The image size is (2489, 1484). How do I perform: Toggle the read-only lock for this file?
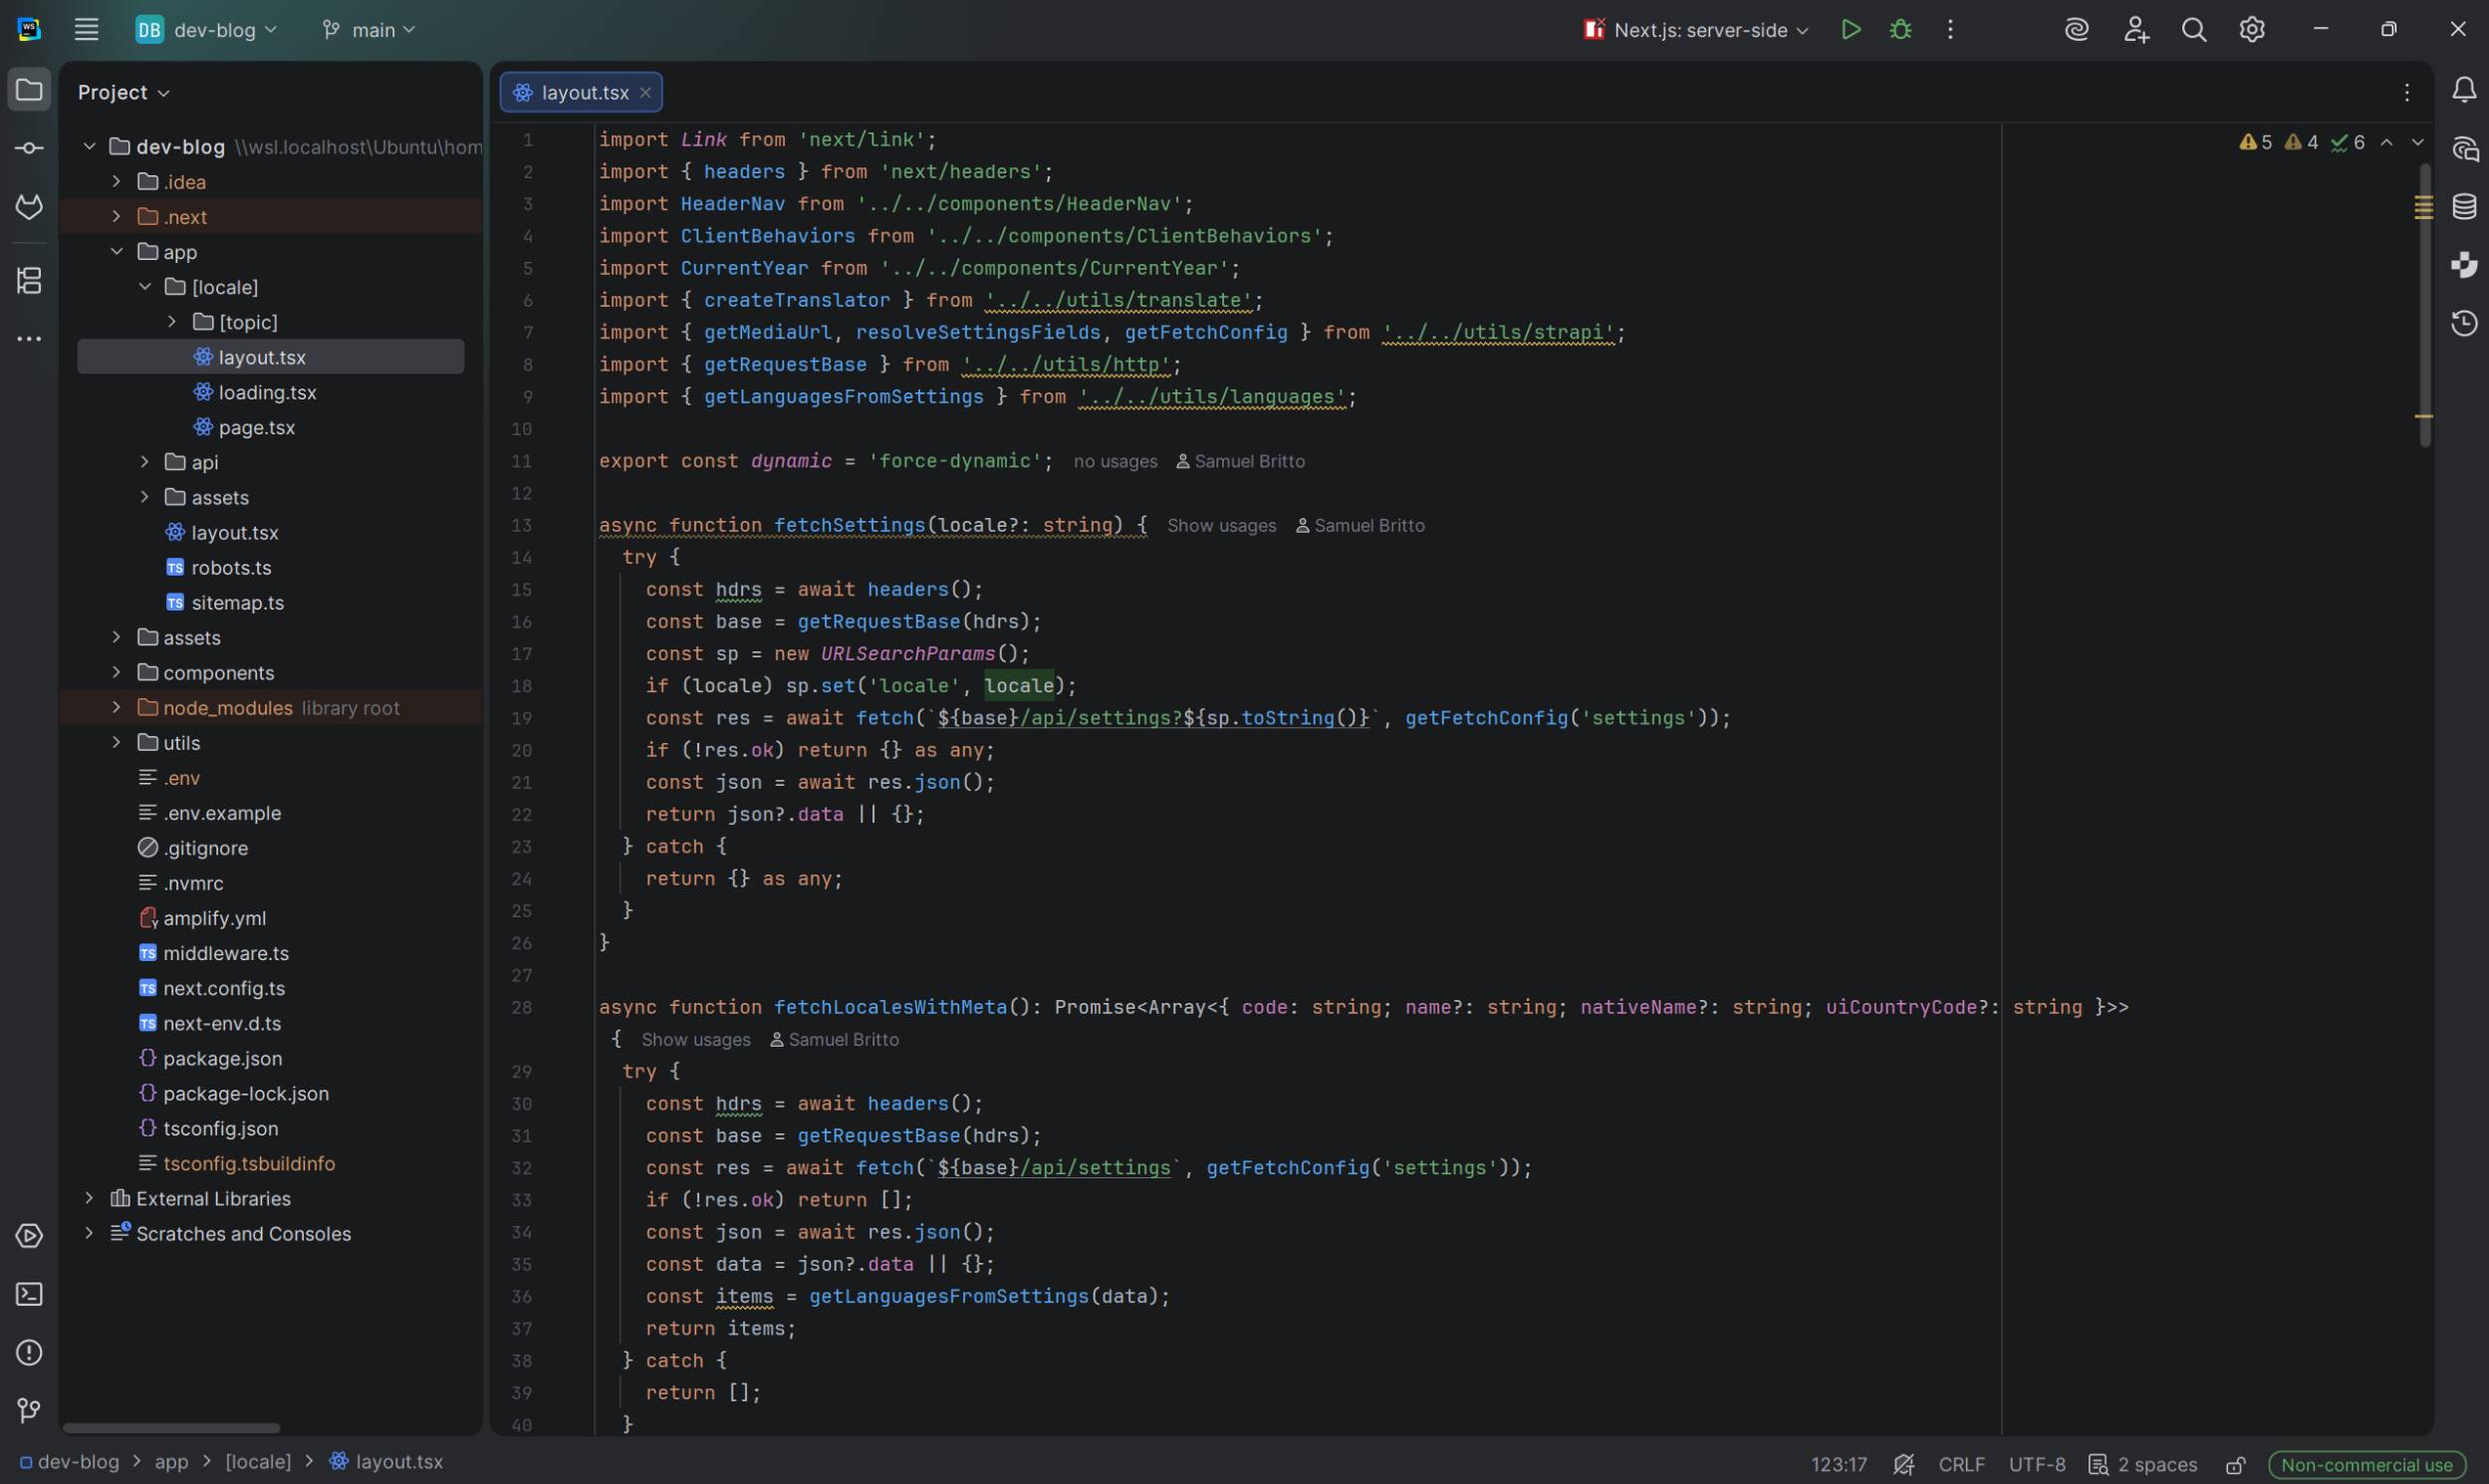(2236, 1465)
